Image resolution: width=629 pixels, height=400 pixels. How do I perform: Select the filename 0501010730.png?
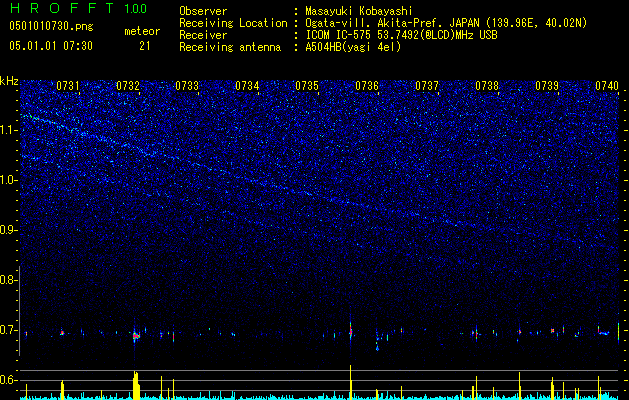[51, 27]
